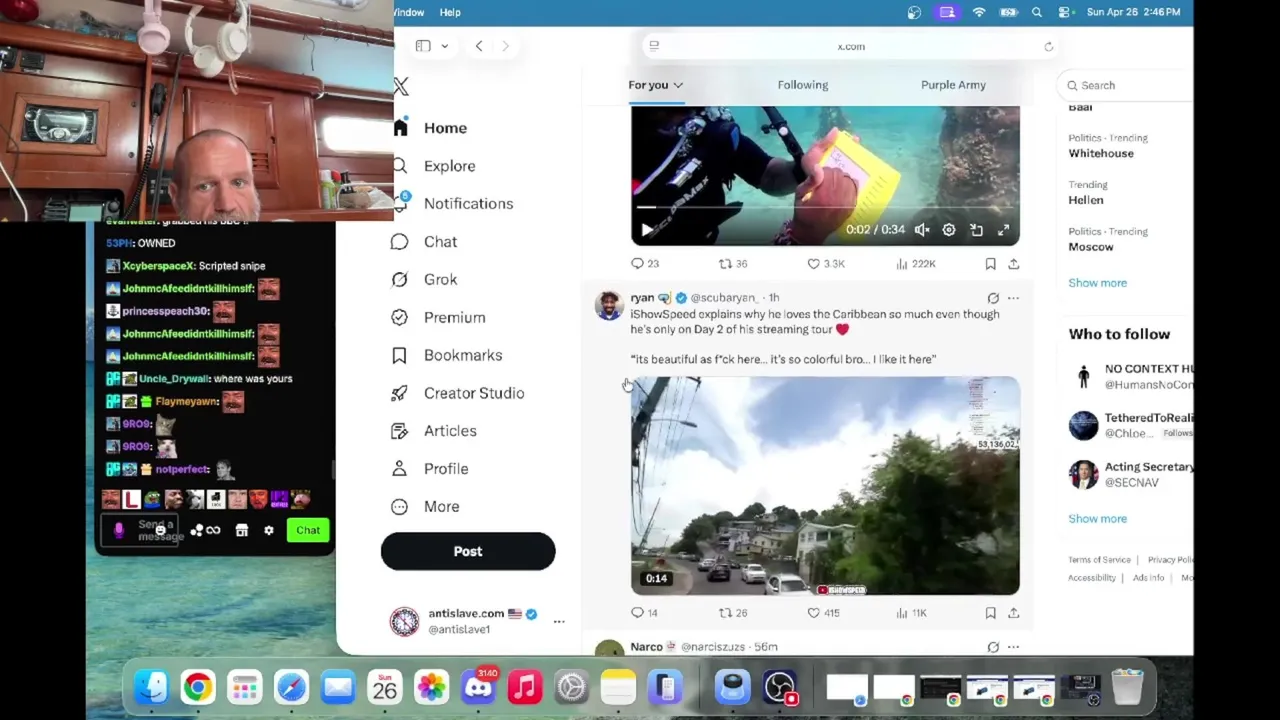Image resolution: width=1280 pixels, height=720 pixels.
Task: Toggle Safari sidebar
Action: click(x=423, y=46)
